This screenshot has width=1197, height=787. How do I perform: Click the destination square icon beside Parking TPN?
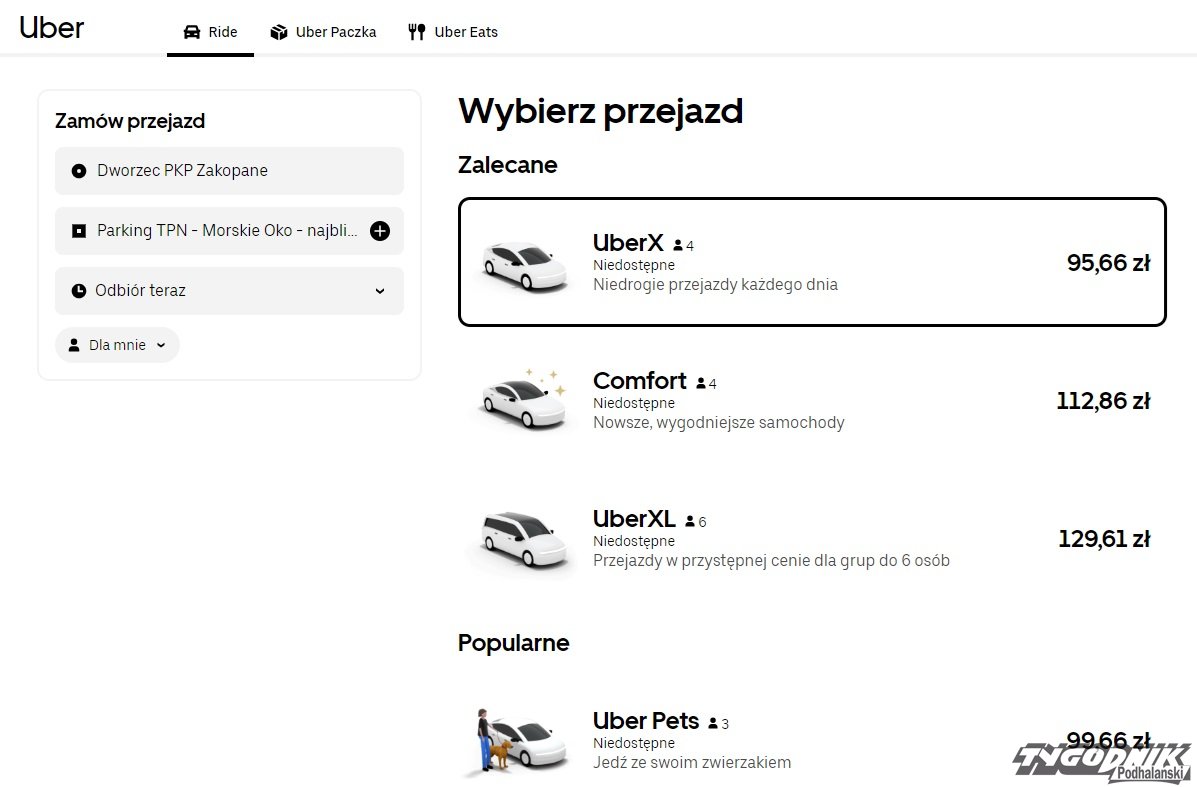[79, 231]
